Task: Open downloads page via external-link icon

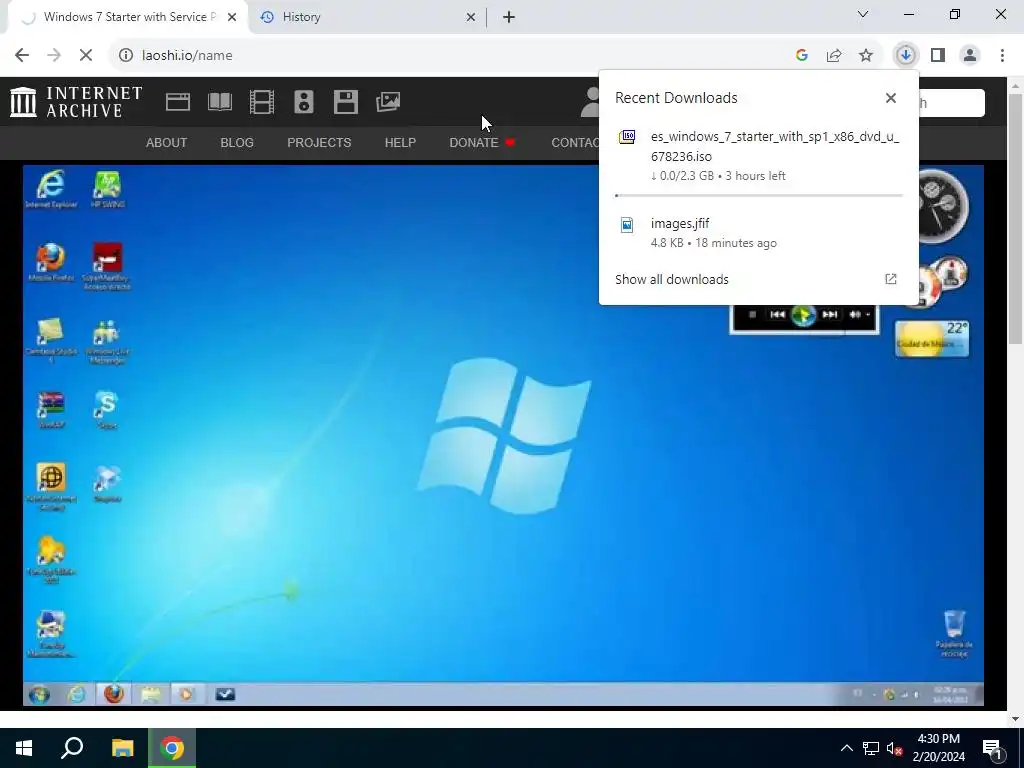Action: click(x=891, y=280)
